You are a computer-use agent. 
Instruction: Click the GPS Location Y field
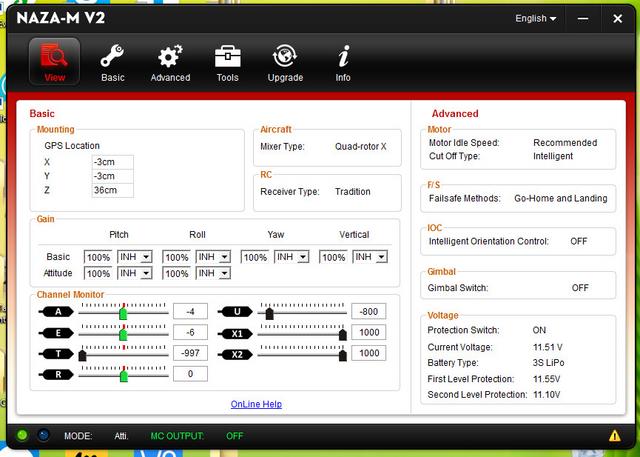coord(113,176)
